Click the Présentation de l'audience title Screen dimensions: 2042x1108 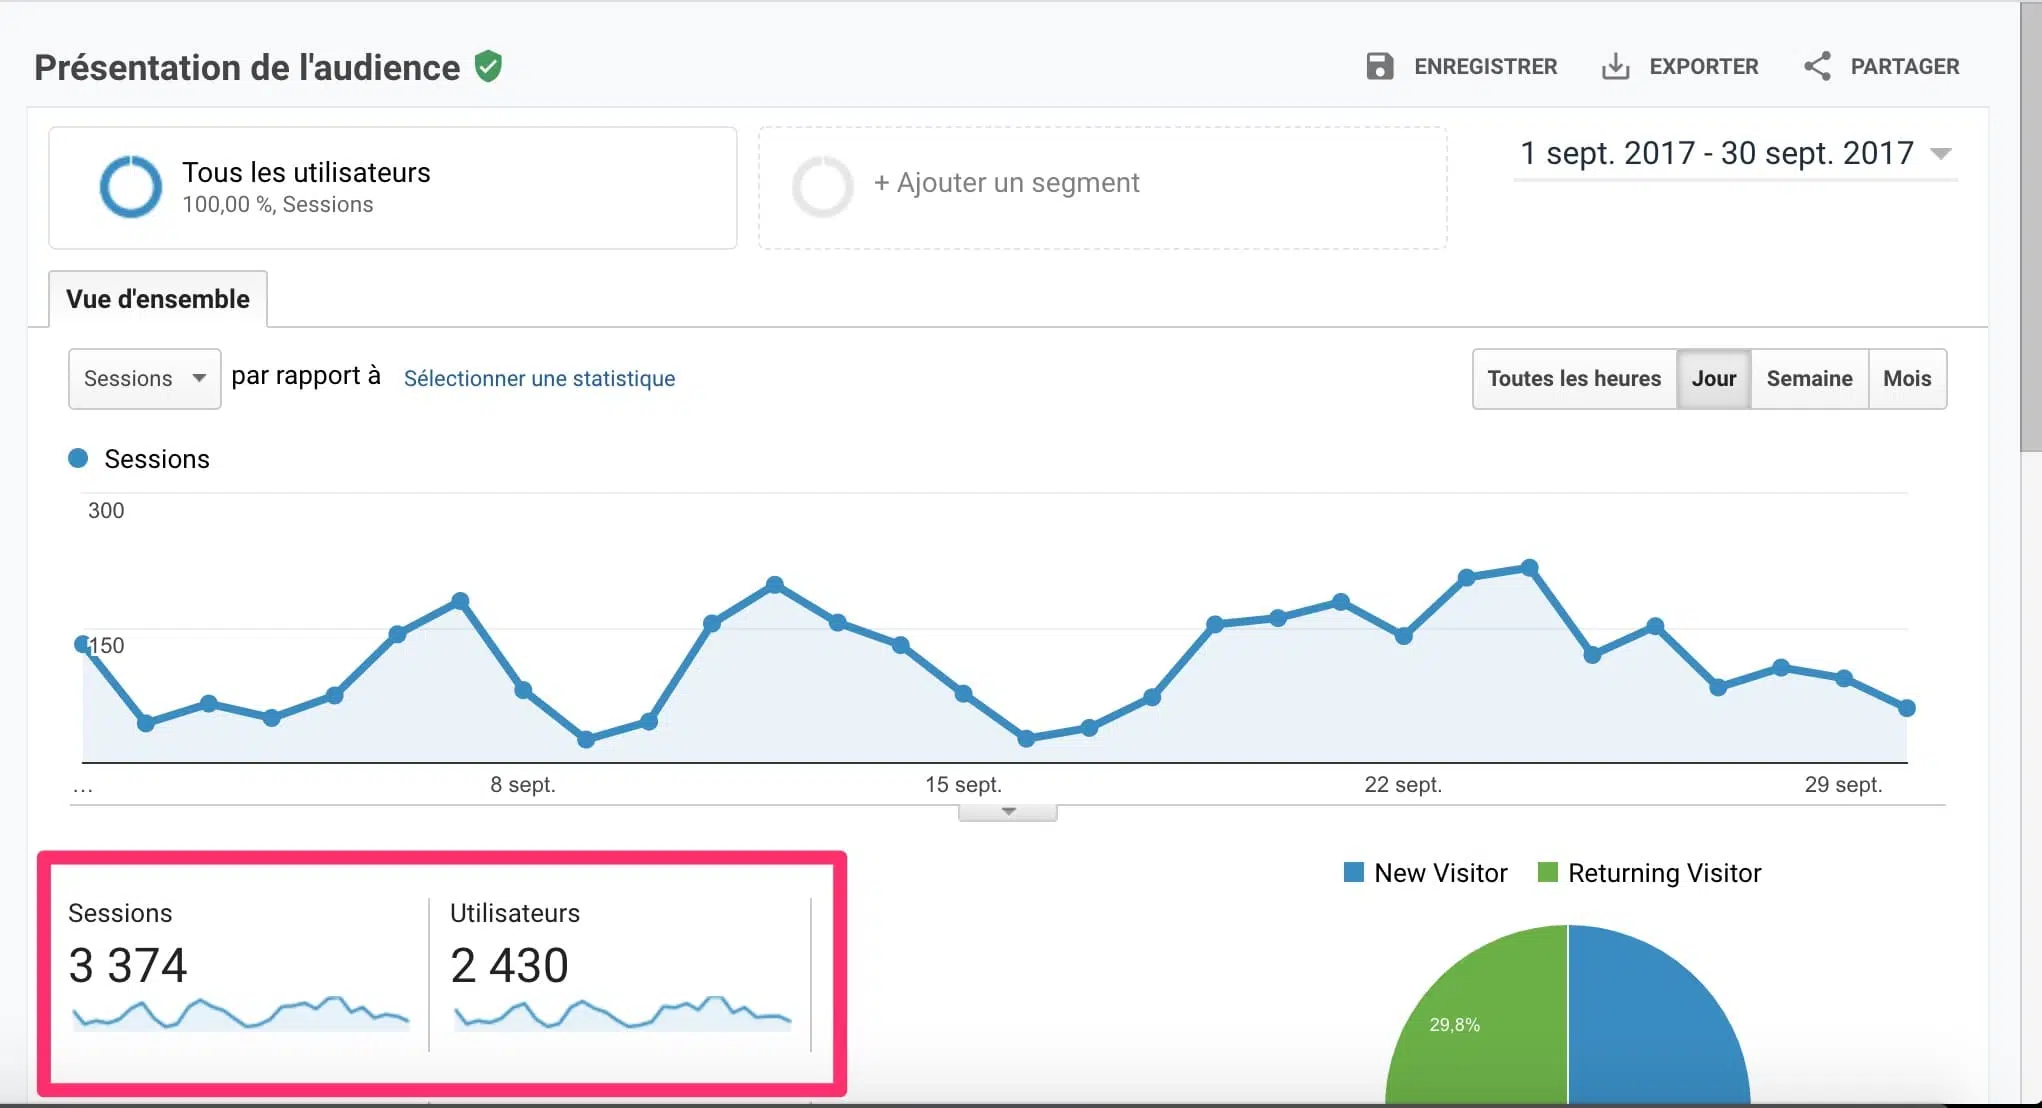coord(247,67)
